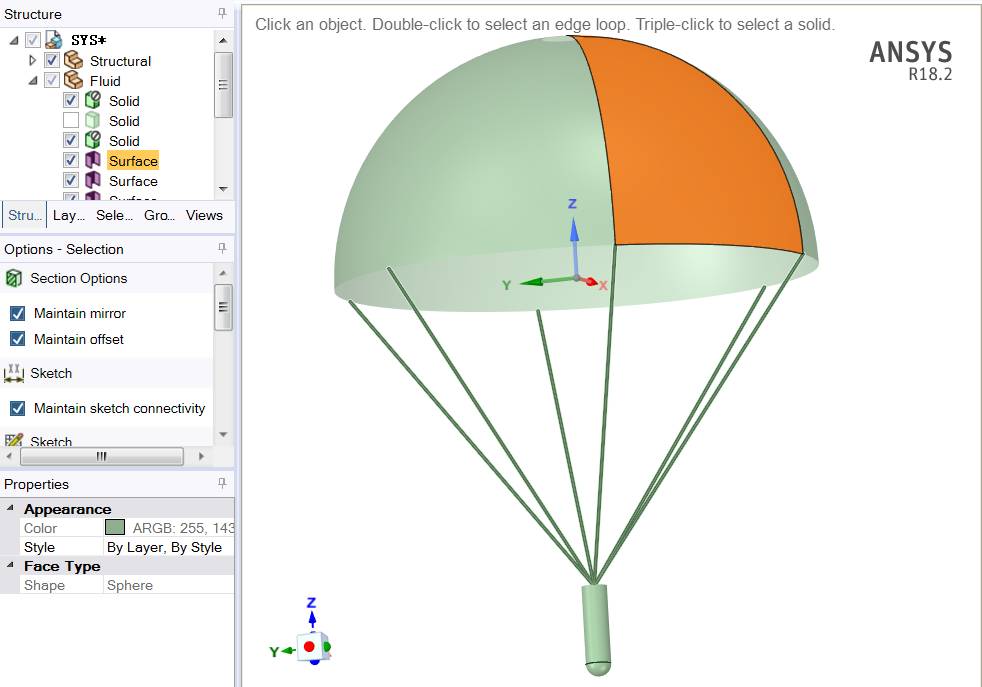Click the red X axis handle on the canopy triad
Screen dimensions: 982x687
pos(591,282)
